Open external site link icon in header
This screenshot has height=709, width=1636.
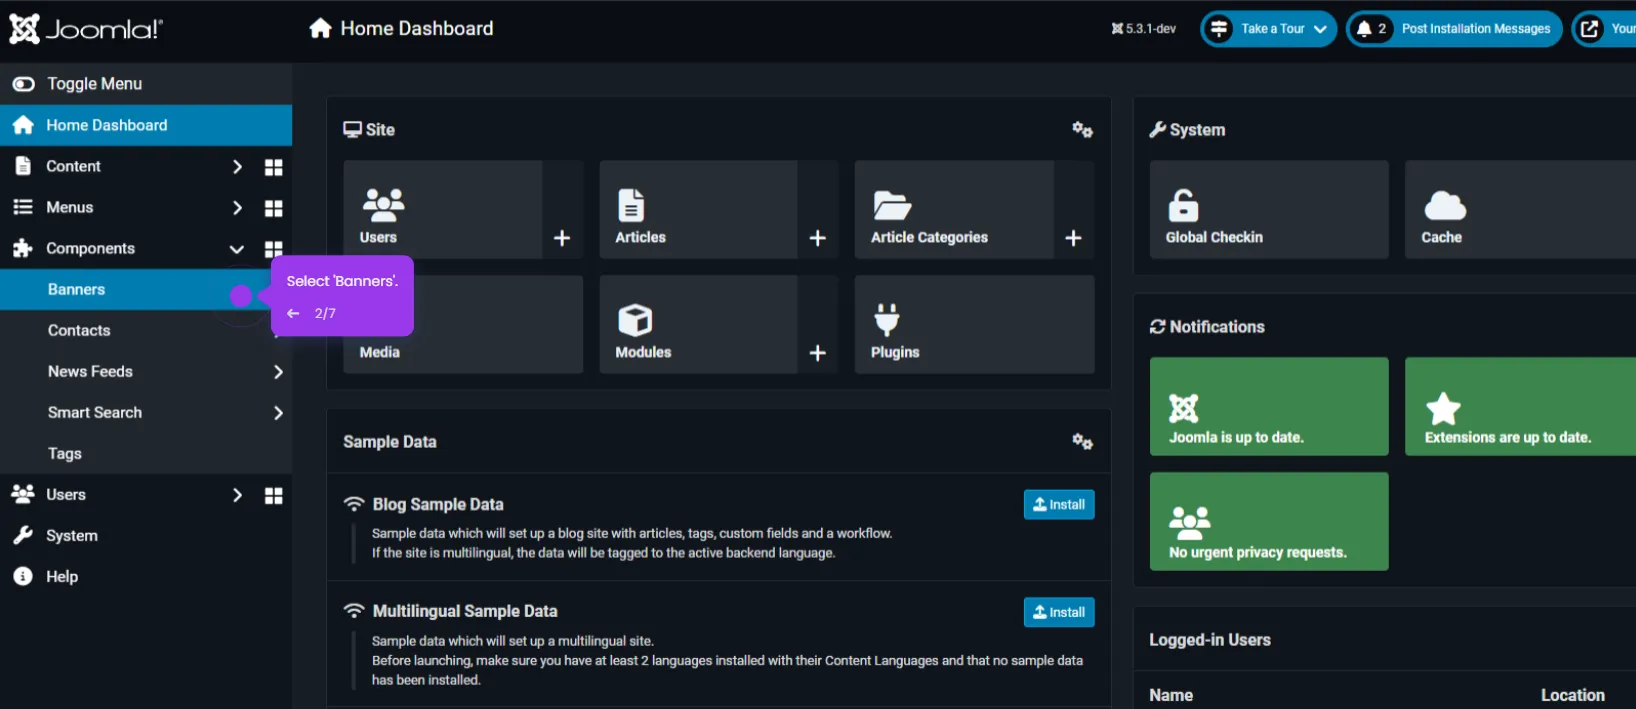(1589, 29)
